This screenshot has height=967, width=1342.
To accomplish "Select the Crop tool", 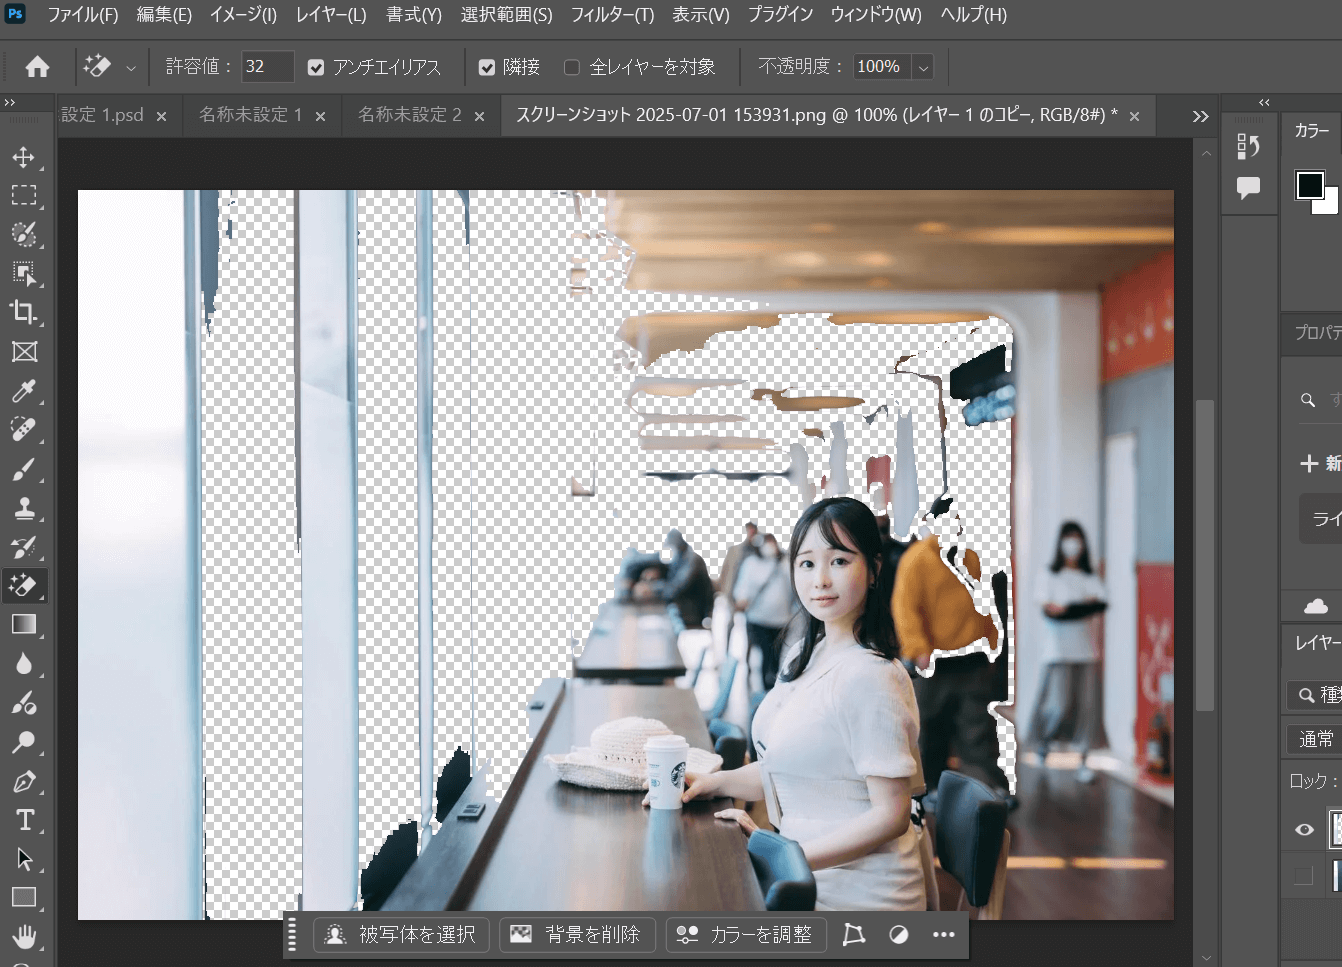I will [x=24, y=312].
